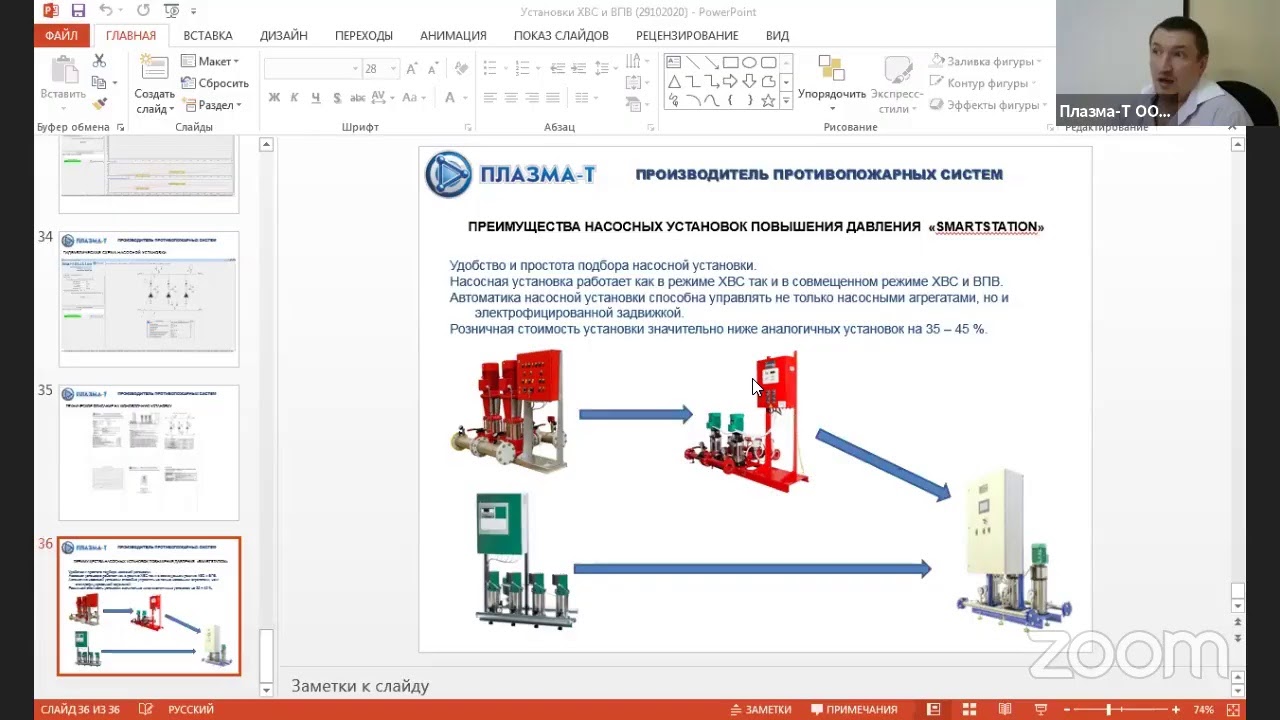This screenshot has height=720, width=1280.
Task: Click the Copy icon in clipboard group
Action: [x=99, y=82]
